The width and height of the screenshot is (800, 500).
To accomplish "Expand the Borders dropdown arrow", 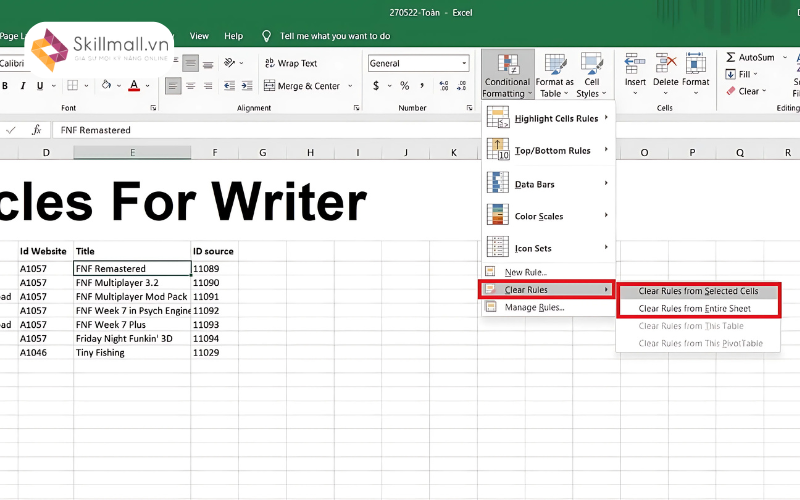I will coord(86,86).
